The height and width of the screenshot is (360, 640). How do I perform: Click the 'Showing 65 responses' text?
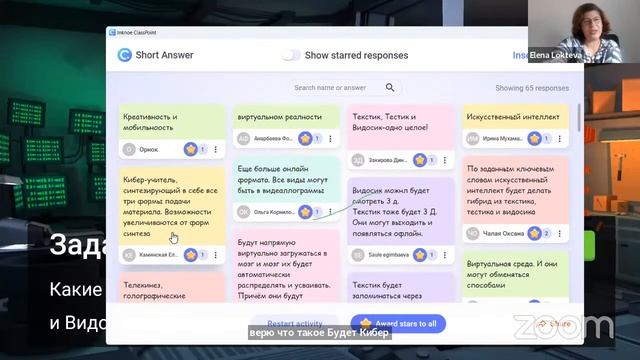click(532, 88)
